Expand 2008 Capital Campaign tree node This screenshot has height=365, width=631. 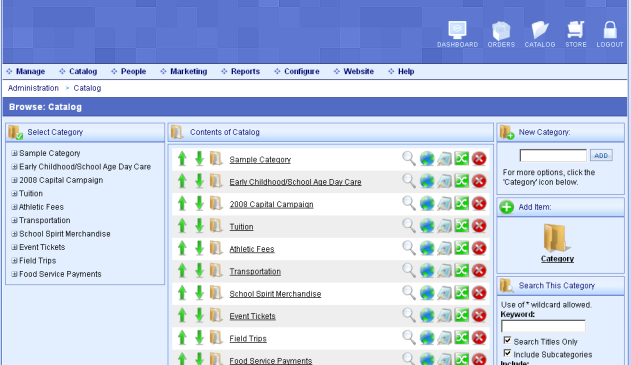14,180
